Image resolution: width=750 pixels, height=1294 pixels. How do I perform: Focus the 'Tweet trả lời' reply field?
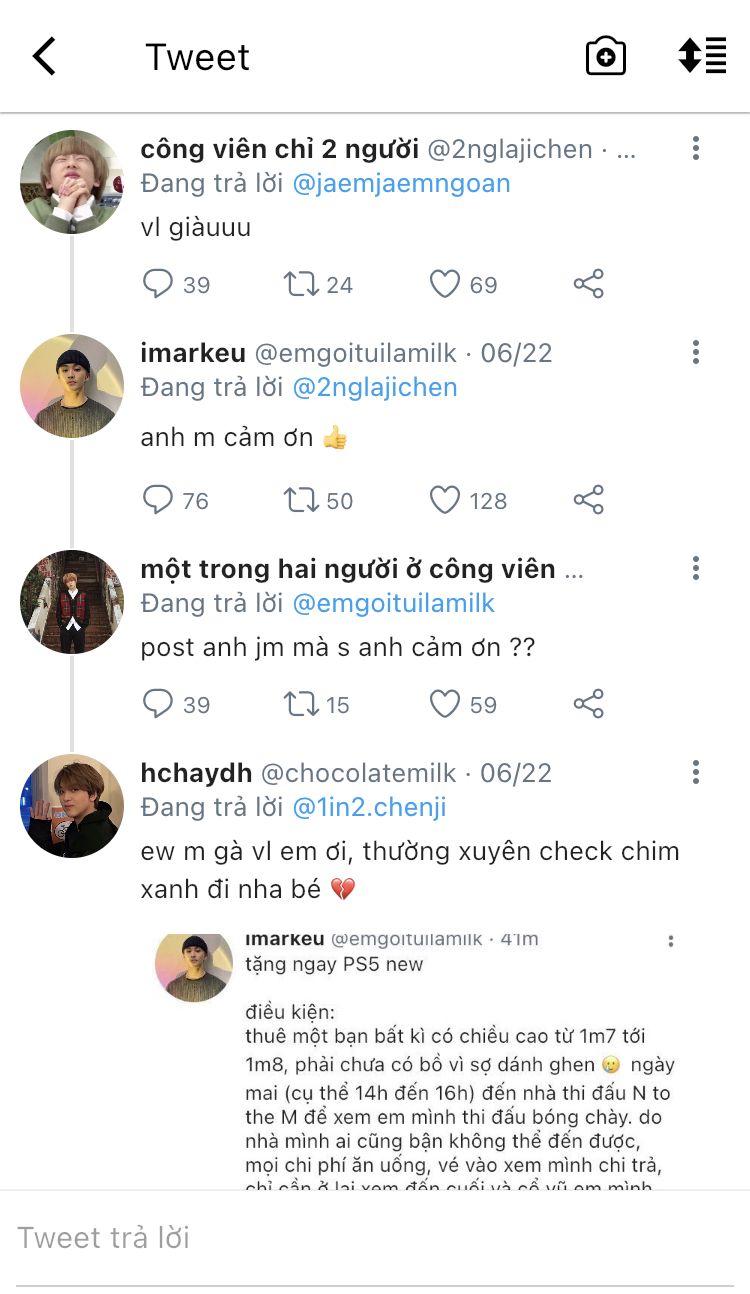coord(375,1238)
